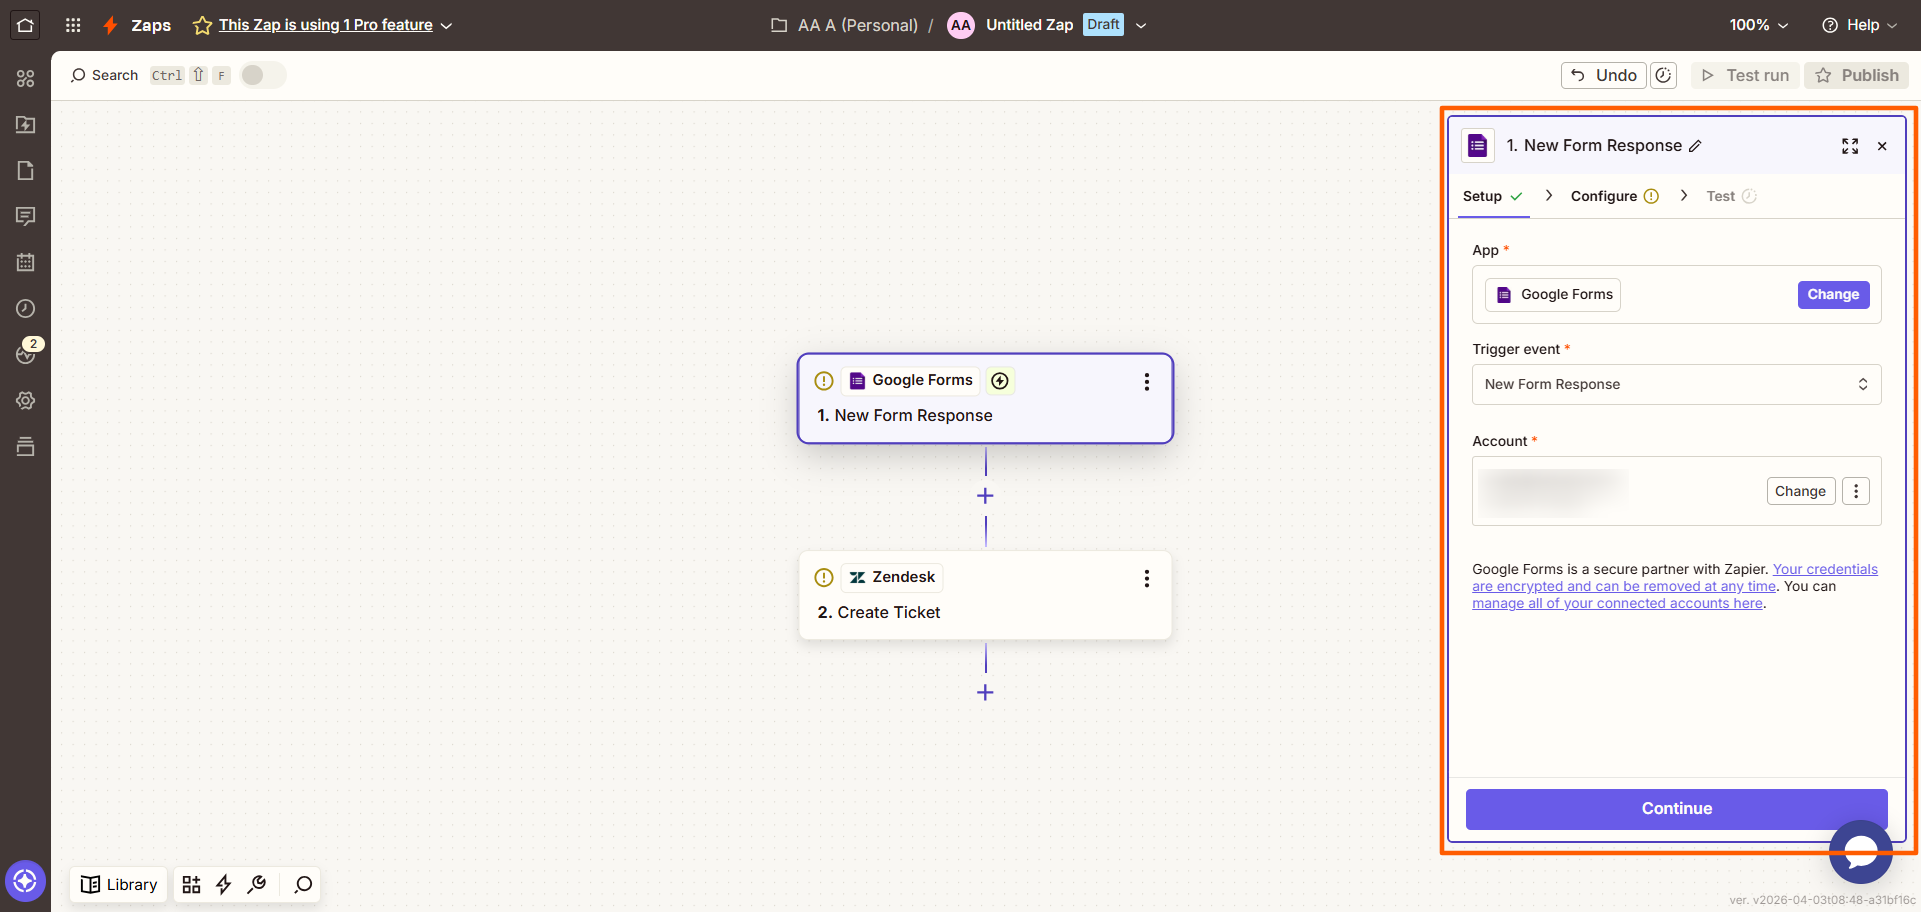Click the Test run button
The width and height of the screenshot is (1921, 912).
tap(1745, 75)
